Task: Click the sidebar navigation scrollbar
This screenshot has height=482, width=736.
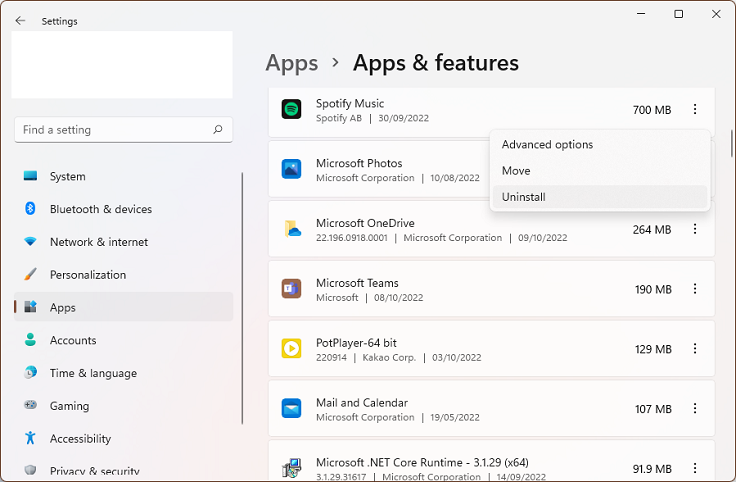Action: coord(242,298)
